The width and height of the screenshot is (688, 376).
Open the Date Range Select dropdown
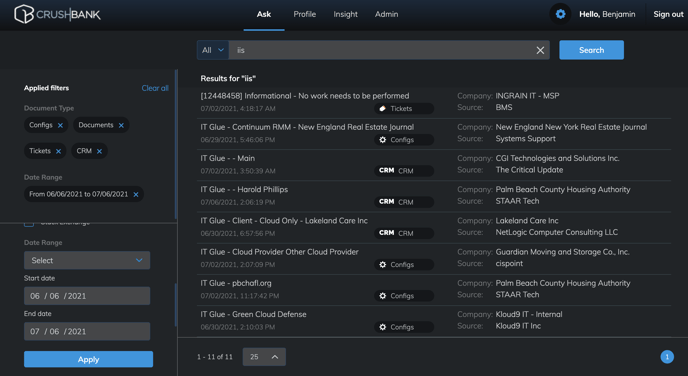[x=87, y=260]
